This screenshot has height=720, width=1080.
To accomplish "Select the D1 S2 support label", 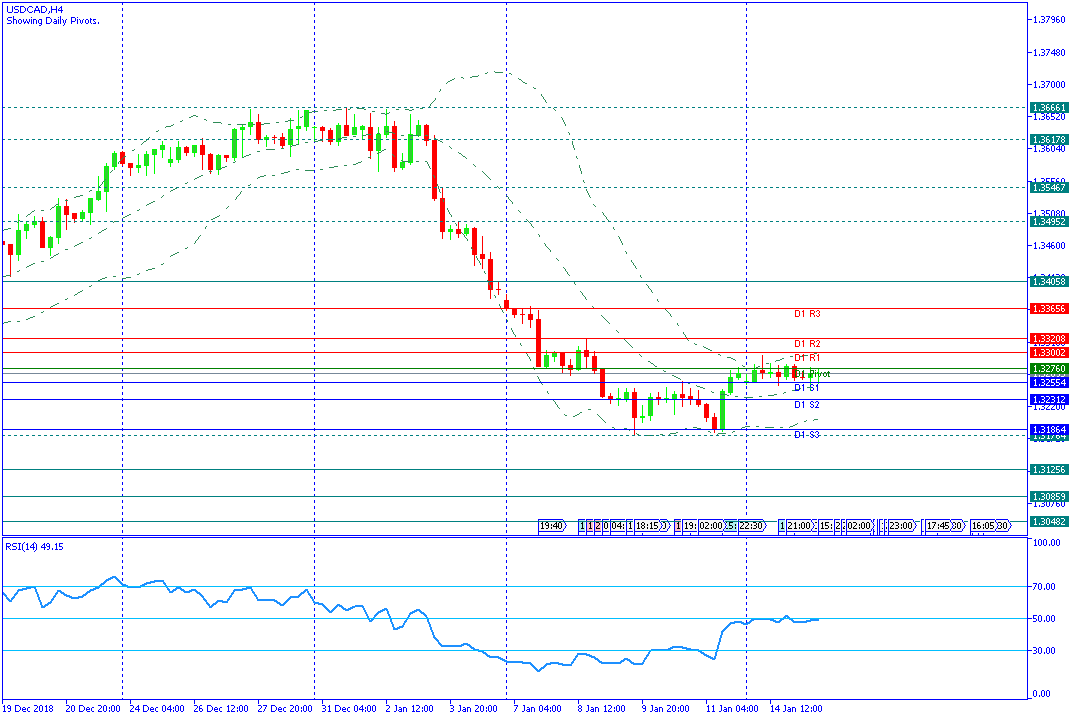I will [x=807, y=405].
